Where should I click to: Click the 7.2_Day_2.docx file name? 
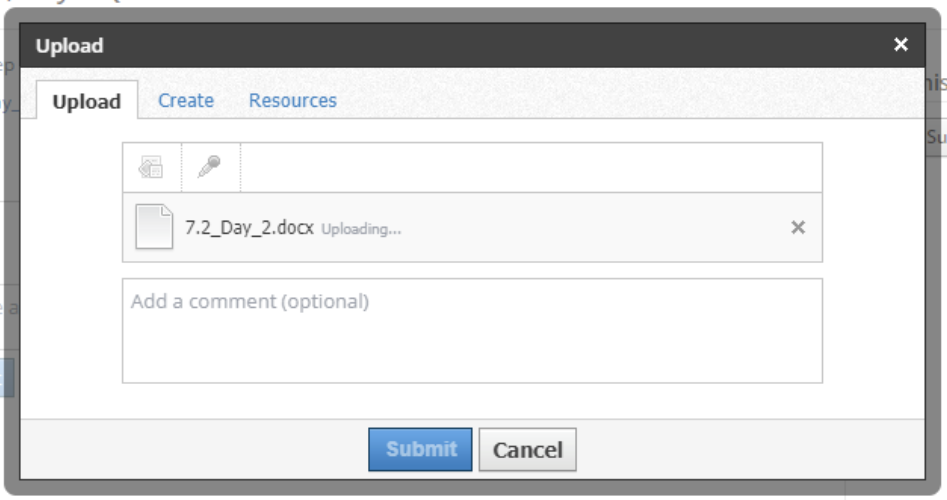250,227
